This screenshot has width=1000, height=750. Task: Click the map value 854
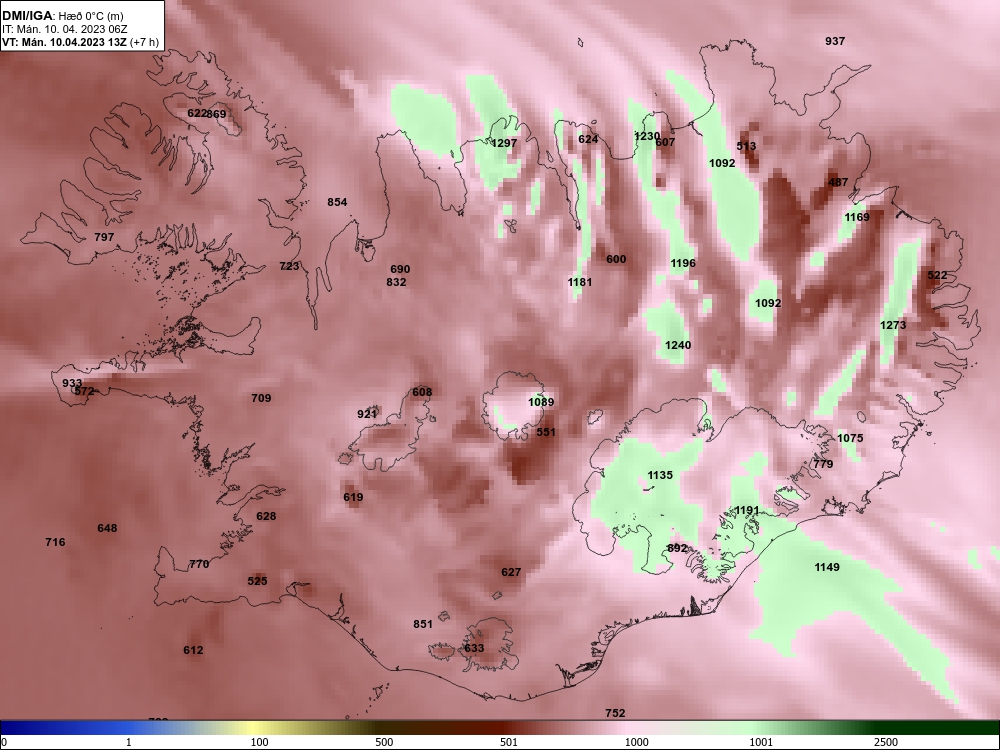[x=337, y=202]
